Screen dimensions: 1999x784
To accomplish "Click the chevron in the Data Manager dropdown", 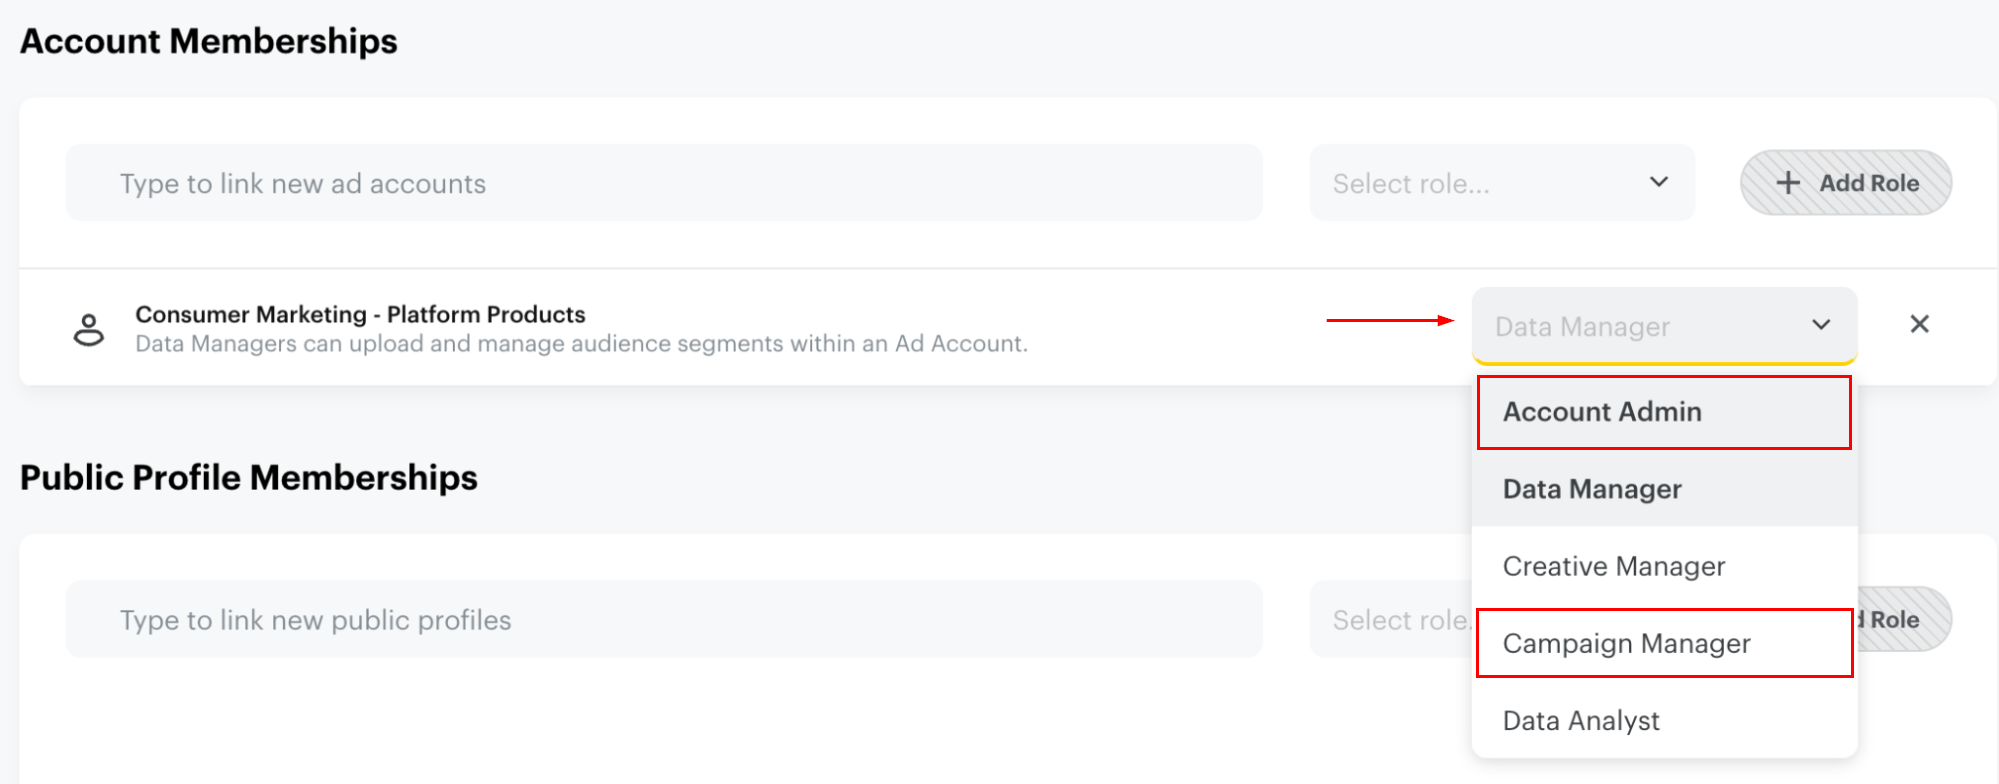I will coord(1821,325).
